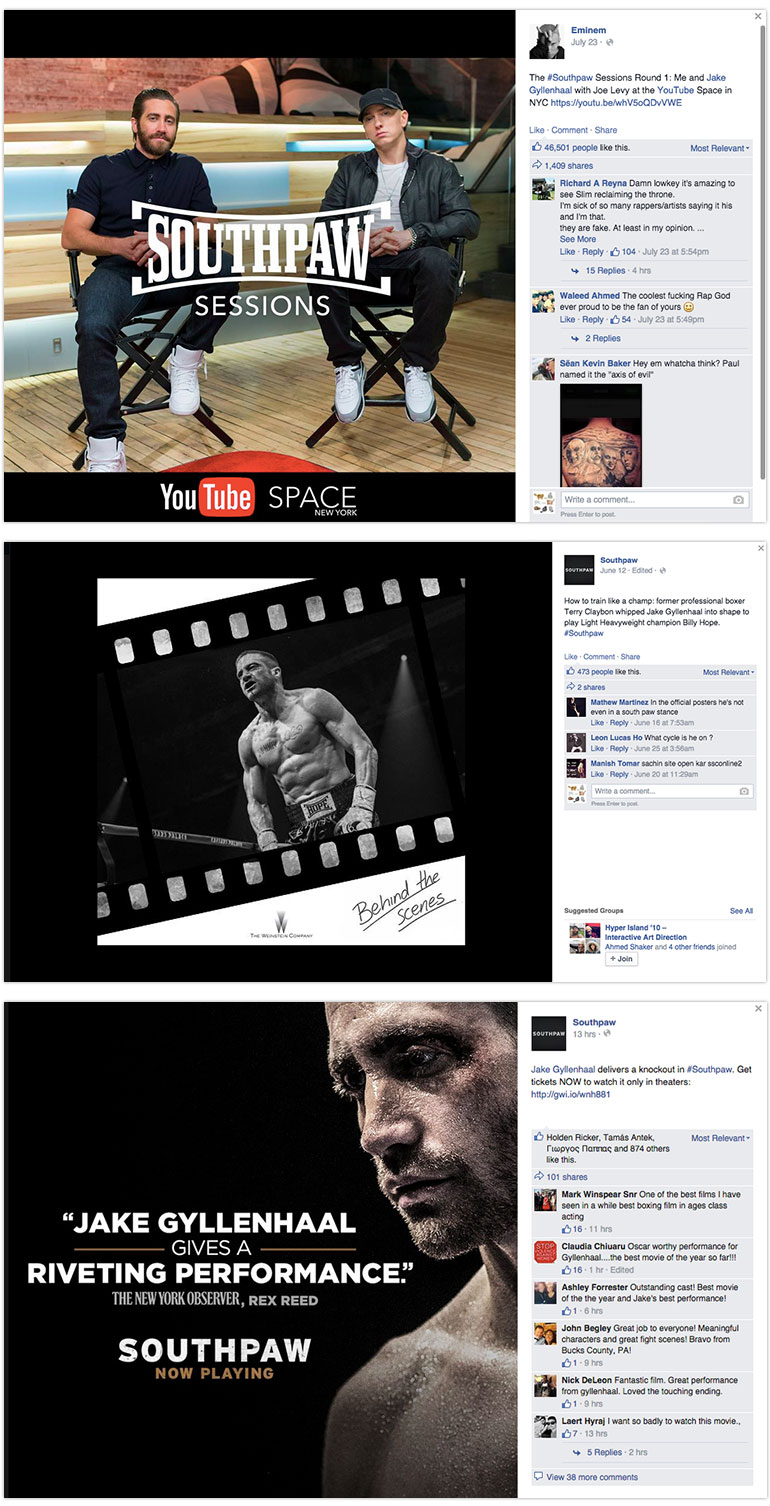
Task: Join the Hyper Island '10 group
Action: (x=621, y=959)
